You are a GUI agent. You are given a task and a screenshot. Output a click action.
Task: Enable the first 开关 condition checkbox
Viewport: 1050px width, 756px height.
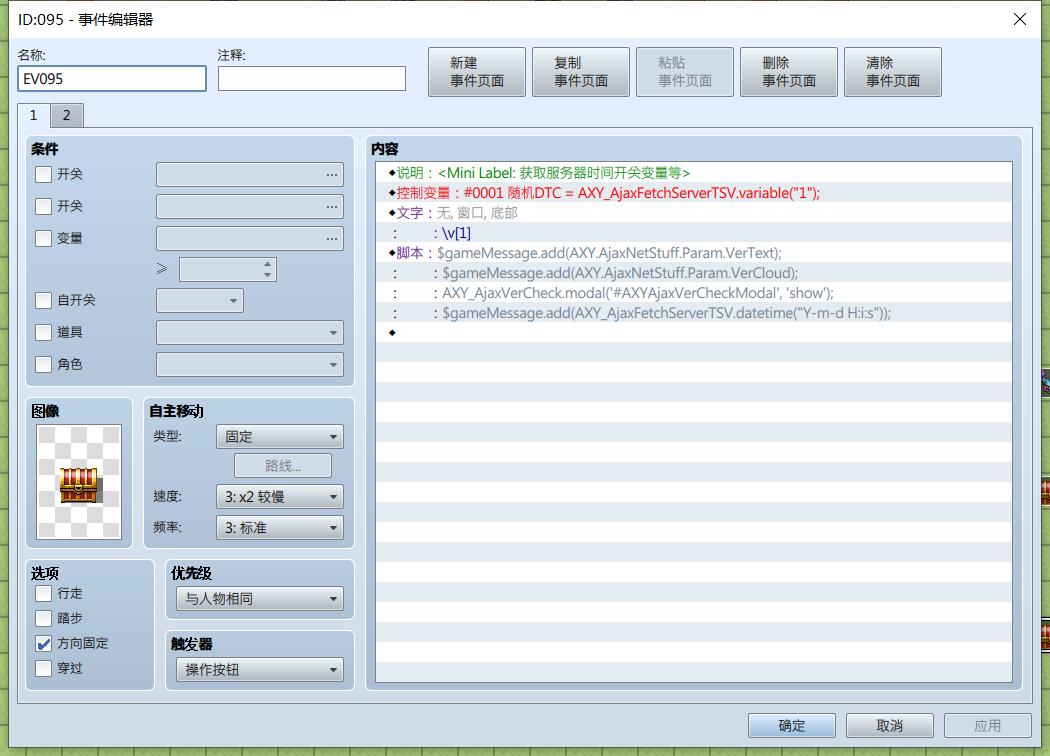(44, 174)
